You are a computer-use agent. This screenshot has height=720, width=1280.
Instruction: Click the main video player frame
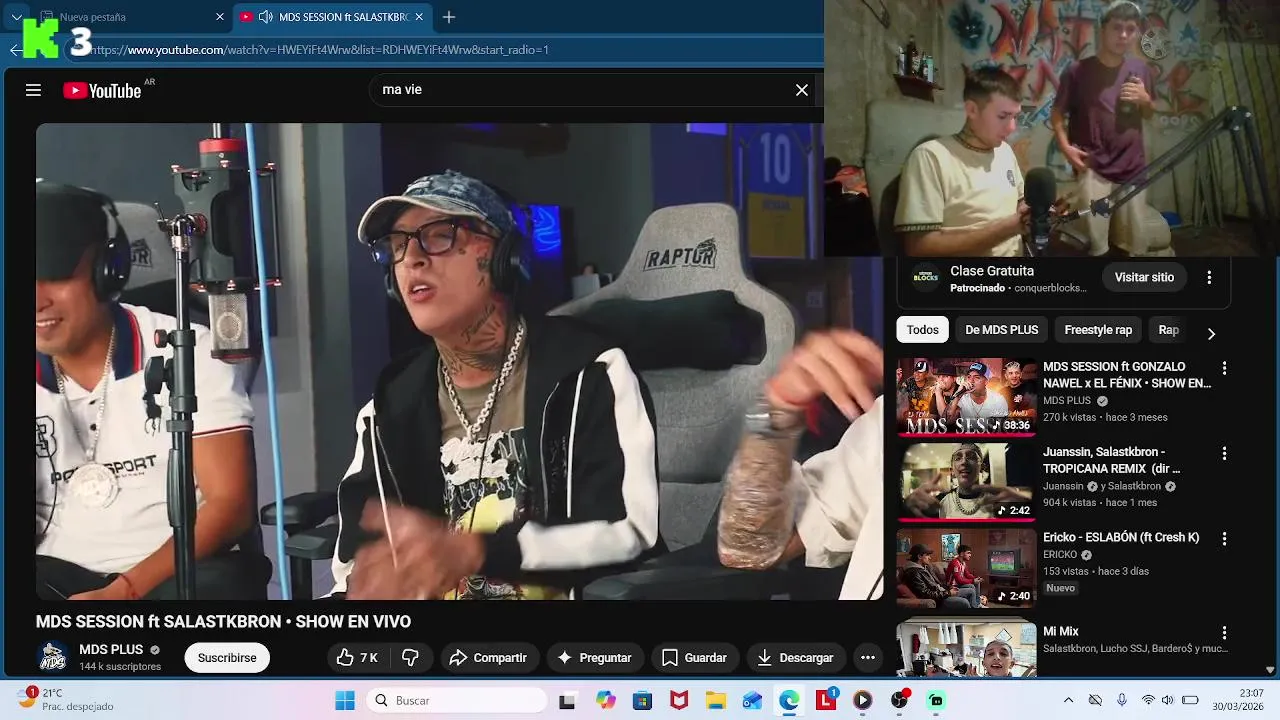pyautogui.click(x=459, y=361)
